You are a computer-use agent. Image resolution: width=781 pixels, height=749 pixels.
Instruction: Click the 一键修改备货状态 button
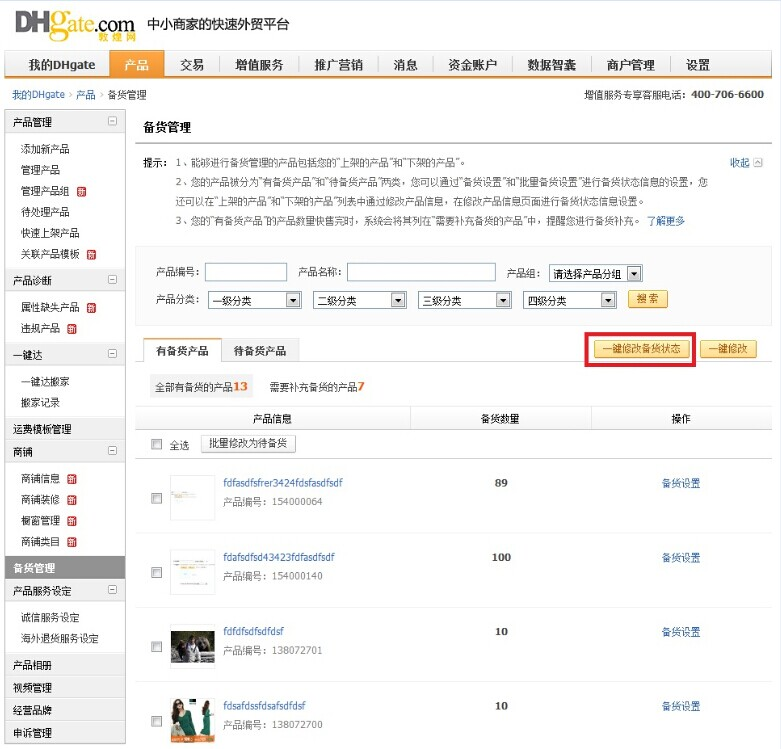[x=642, y=349]
